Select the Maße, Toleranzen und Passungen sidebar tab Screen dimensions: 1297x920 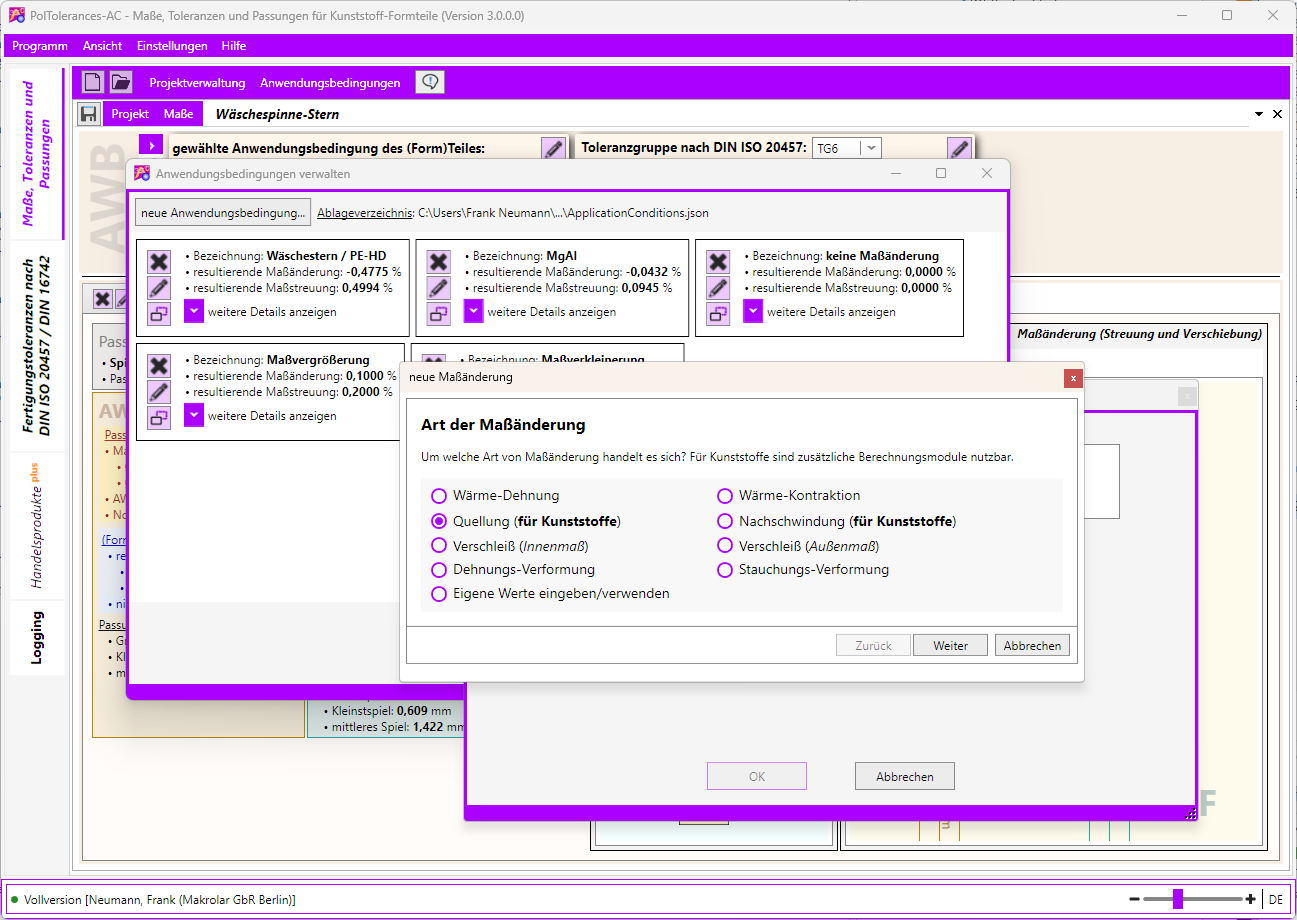[x=37, y=154]
